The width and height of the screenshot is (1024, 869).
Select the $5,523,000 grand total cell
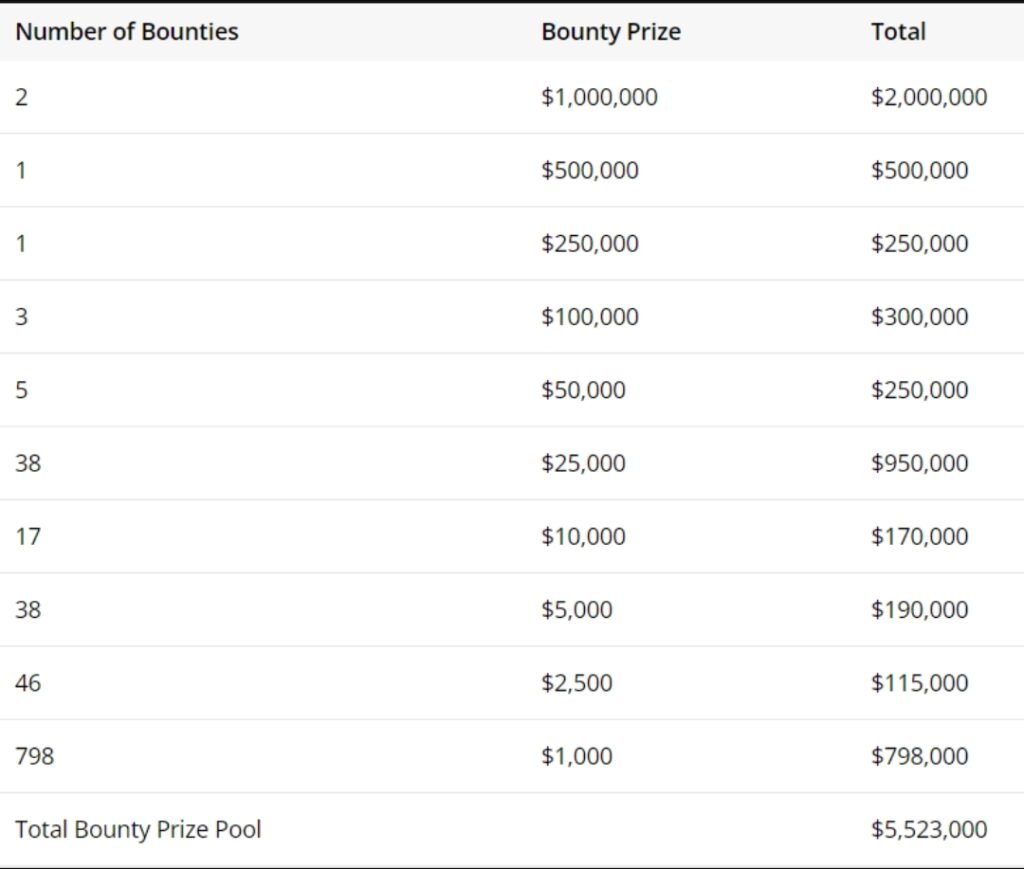pos(928,830)
